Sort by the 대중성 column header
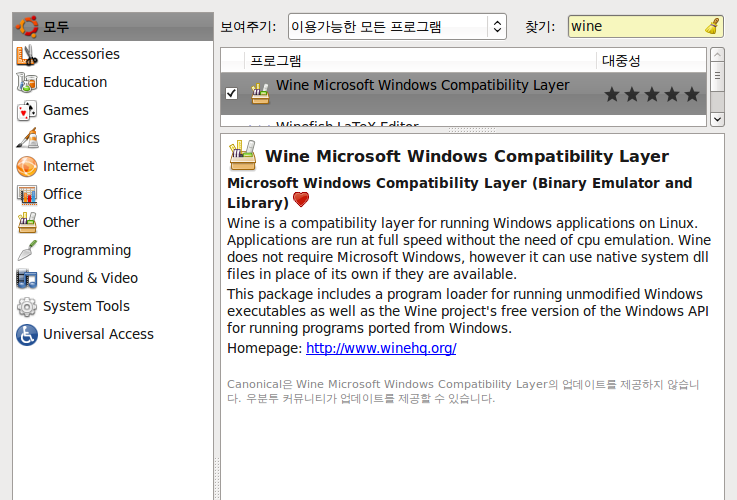Viewport: 737px width, 500px height. click(651, 61)
